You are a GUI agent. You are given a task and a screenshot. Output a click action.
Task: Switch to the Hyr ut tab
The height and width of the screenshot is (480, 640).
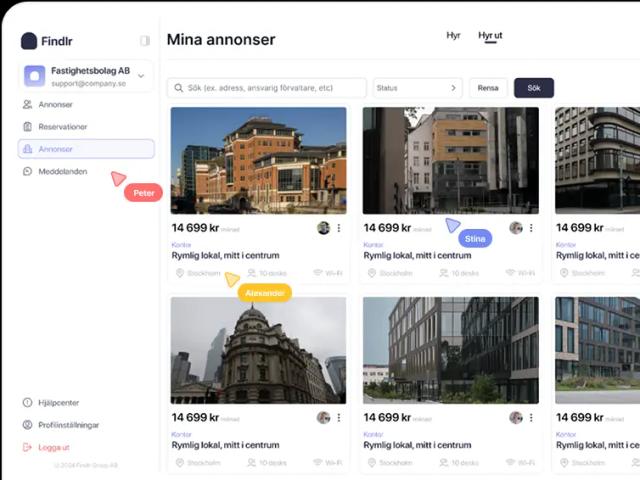click(490, 36)
